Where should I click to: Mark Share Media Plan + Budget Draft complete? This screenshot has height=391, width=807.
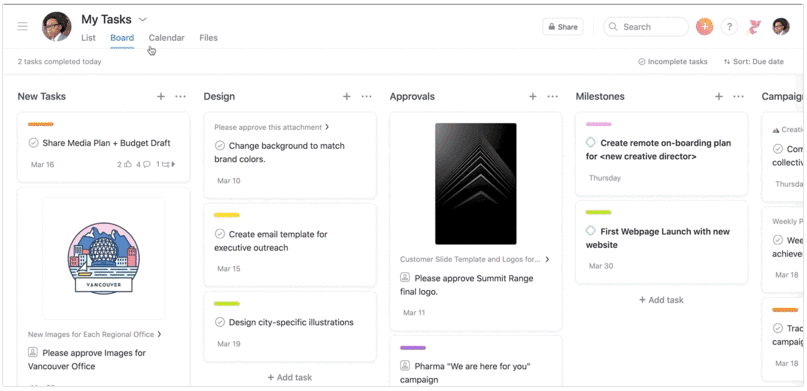click(x=33, y=143)
